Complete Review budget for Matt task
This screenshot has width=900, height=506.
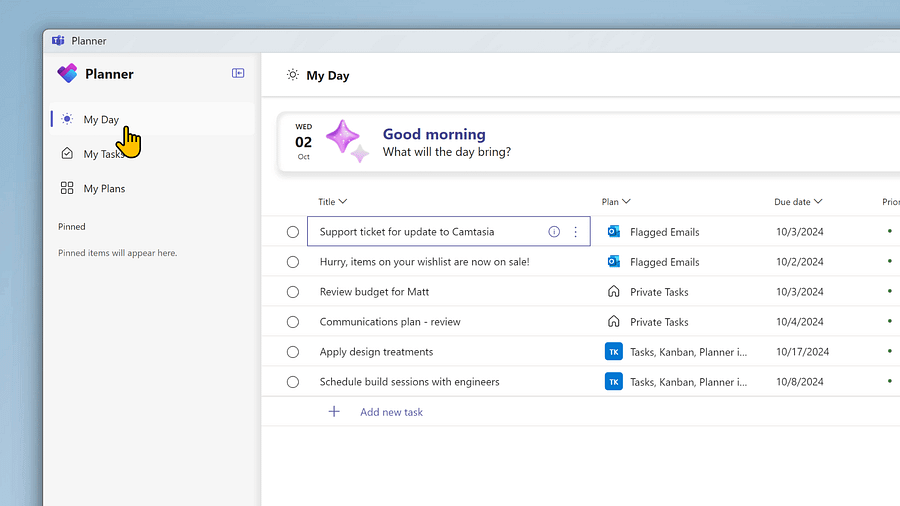click(x=293, y=291)
